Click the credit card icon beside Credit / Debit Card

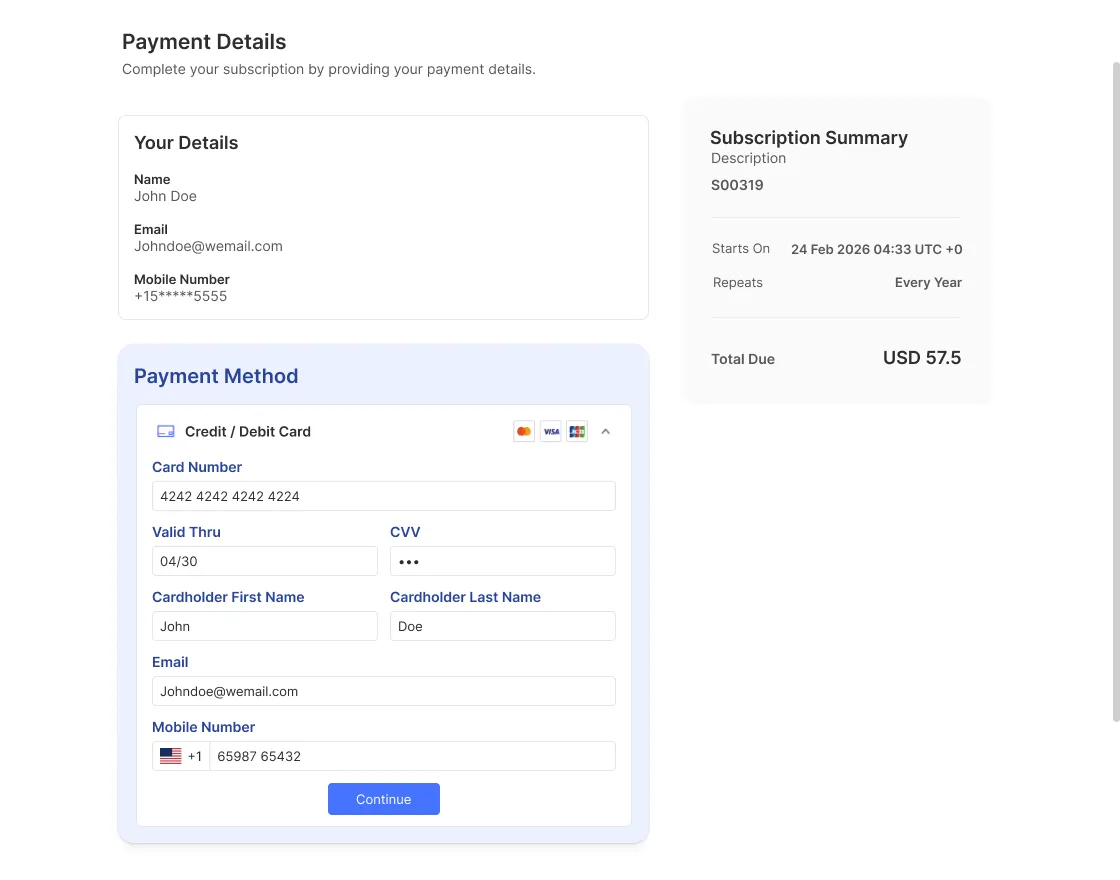click(165, 431)
